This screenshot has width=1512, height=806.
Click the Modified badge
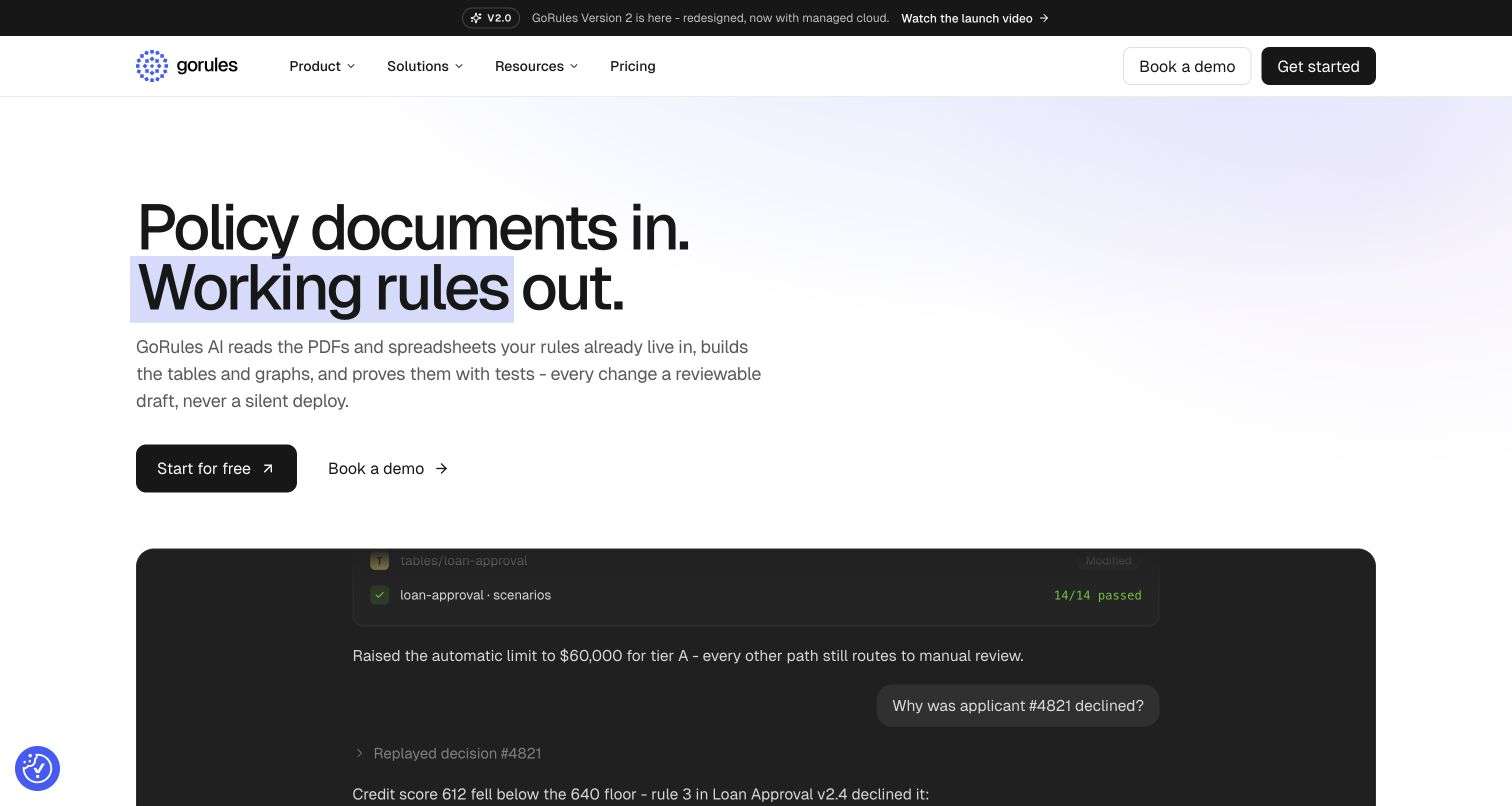point(1109,561)
